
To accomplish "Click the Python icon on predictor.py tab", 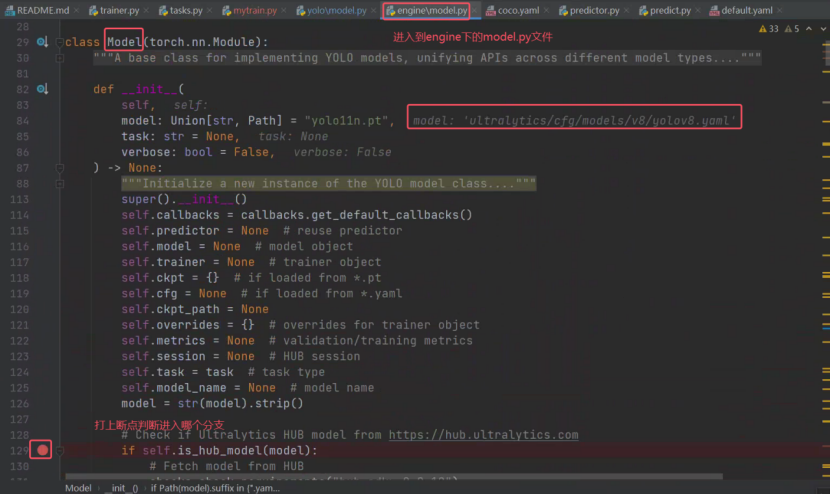I will coord(563,11).
